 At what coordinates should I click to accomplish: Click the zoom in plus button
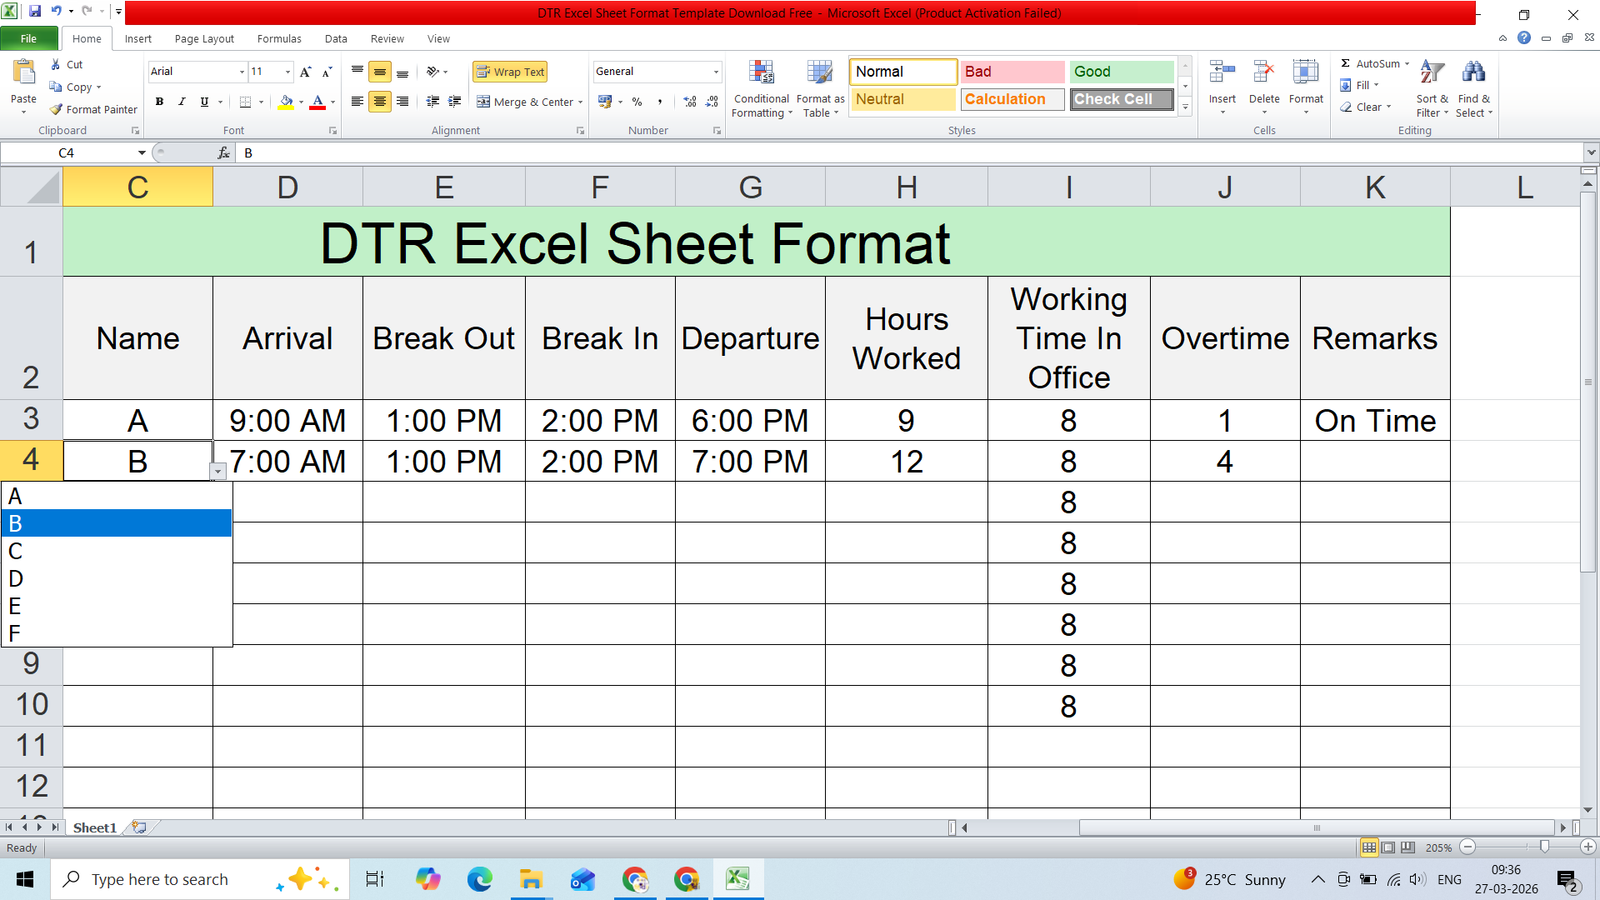click(1588, 847)
